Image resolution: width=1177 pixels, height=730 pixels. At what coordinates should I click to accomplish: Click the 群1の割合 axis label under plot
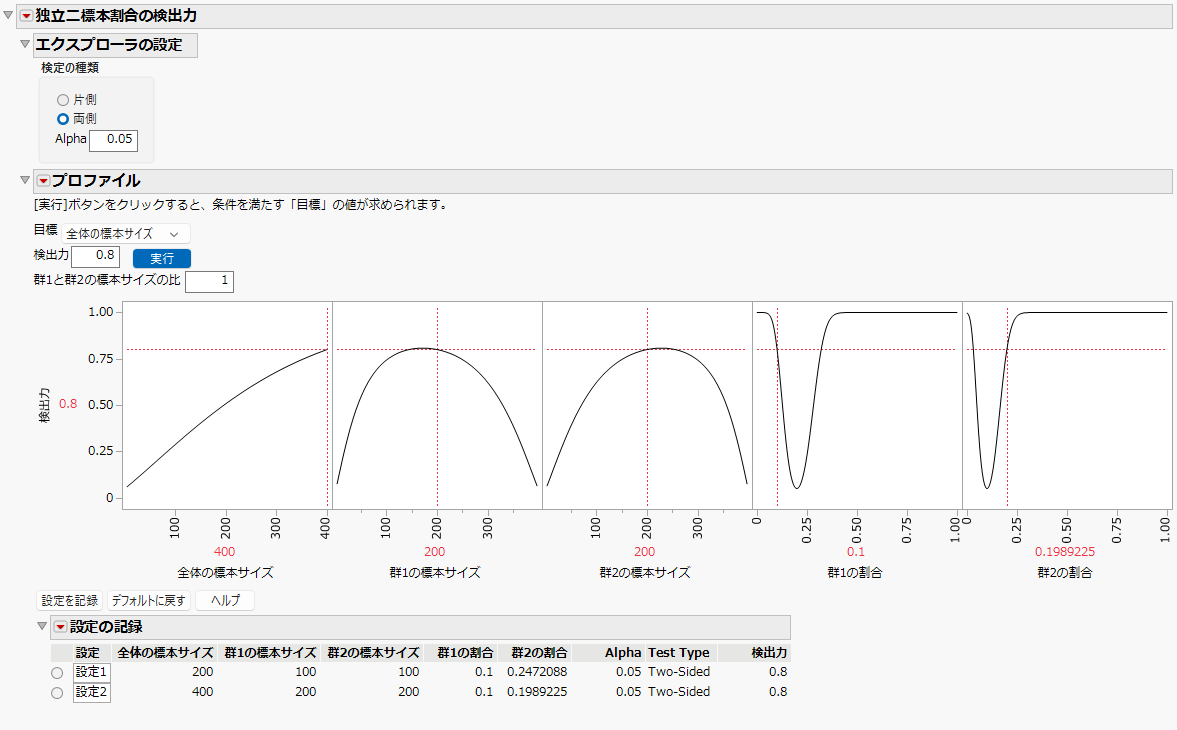pyautogui.click(x=855, y=573)
